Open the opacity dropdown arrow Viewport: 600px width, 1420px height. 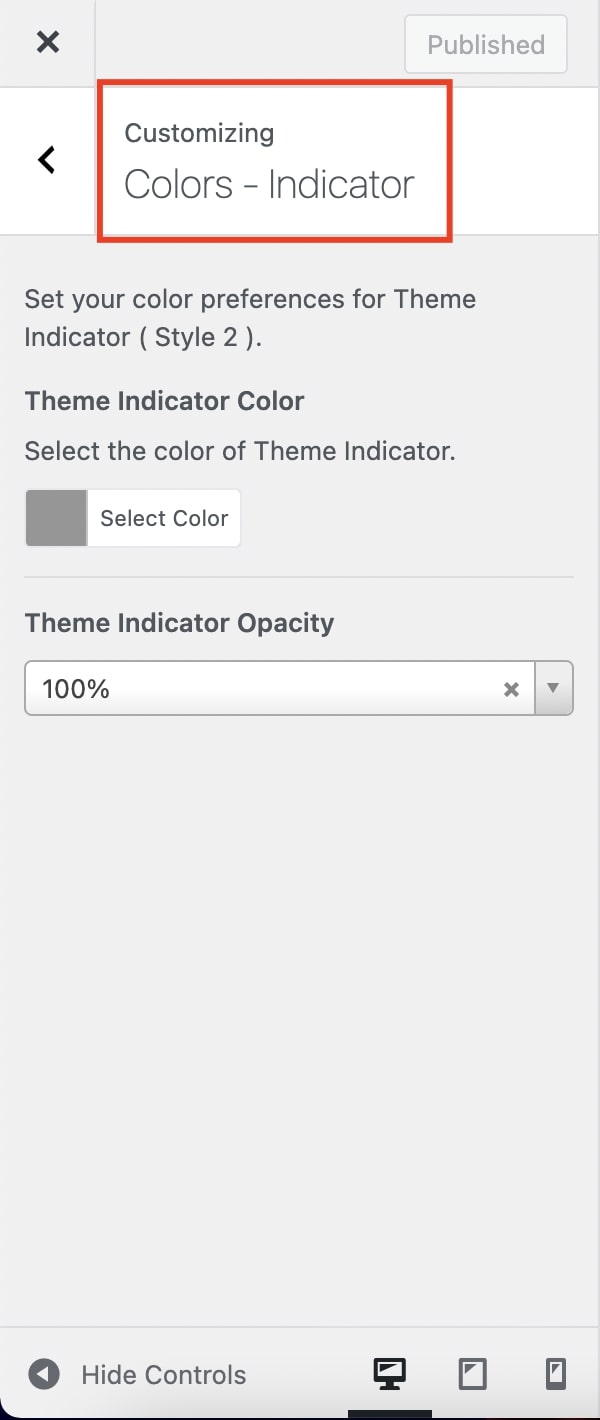tap(554, 688)
